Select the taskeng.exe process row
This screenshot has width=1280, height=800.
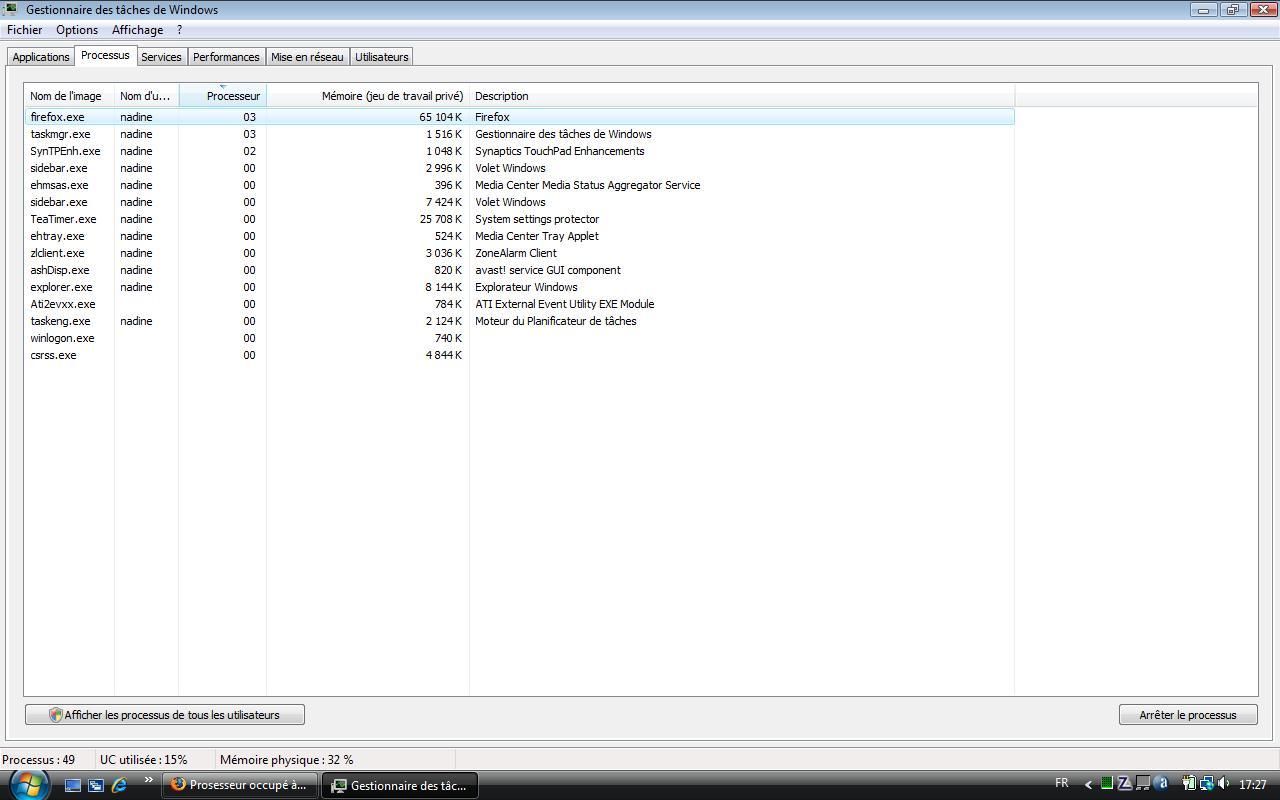tap(520, 321)
